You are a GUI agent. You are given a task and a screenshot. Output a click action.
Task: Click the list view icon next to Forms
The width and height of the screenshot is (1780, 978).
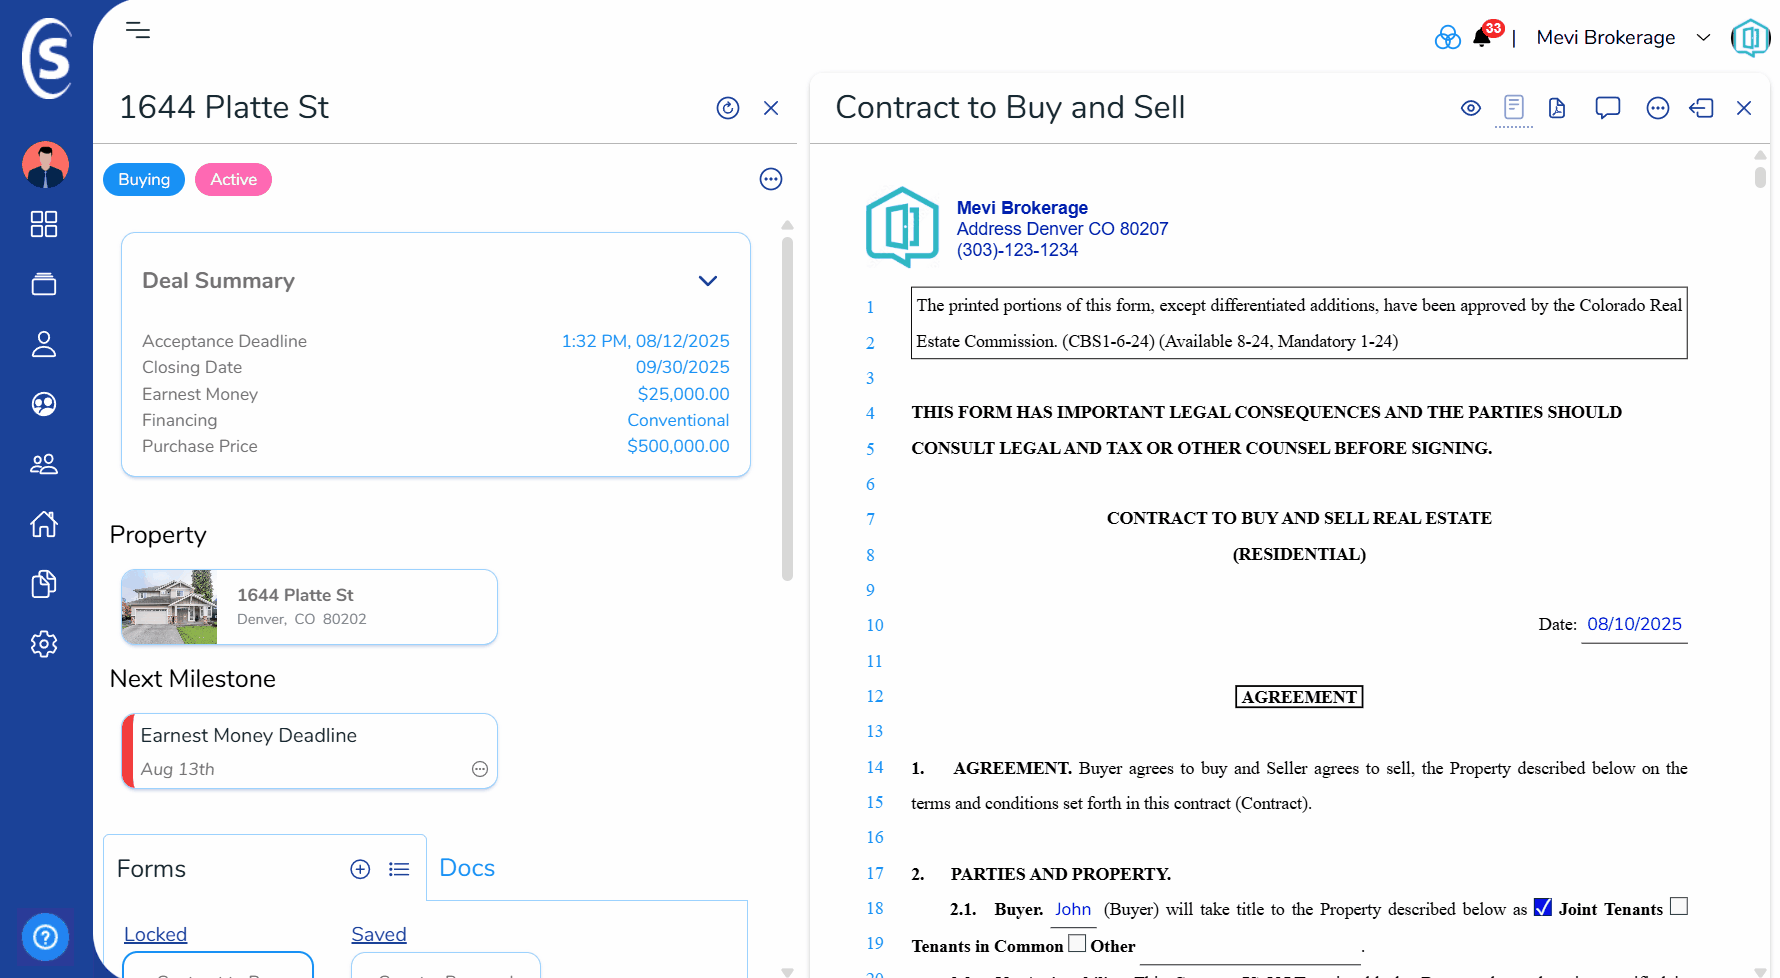(399, 869)
